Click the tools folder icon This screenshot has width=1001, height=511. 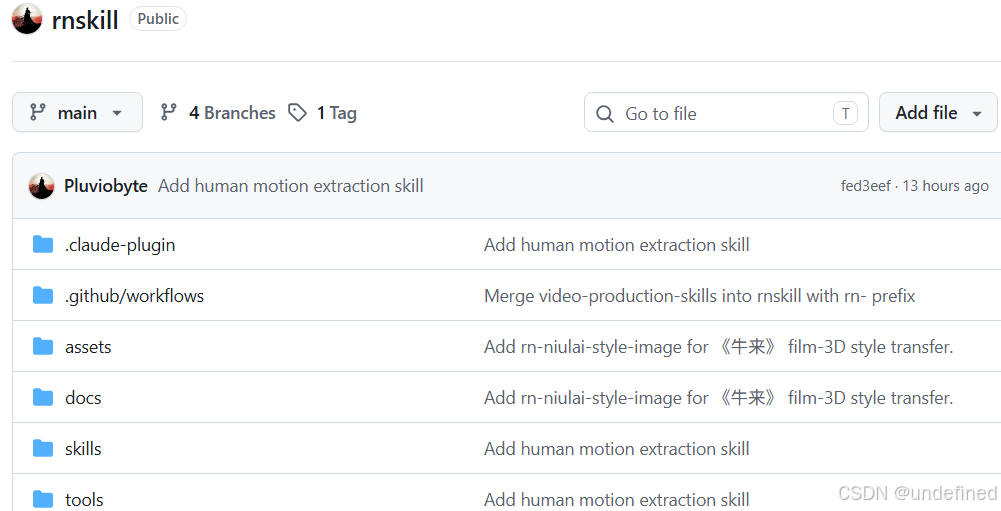point(43,499)
